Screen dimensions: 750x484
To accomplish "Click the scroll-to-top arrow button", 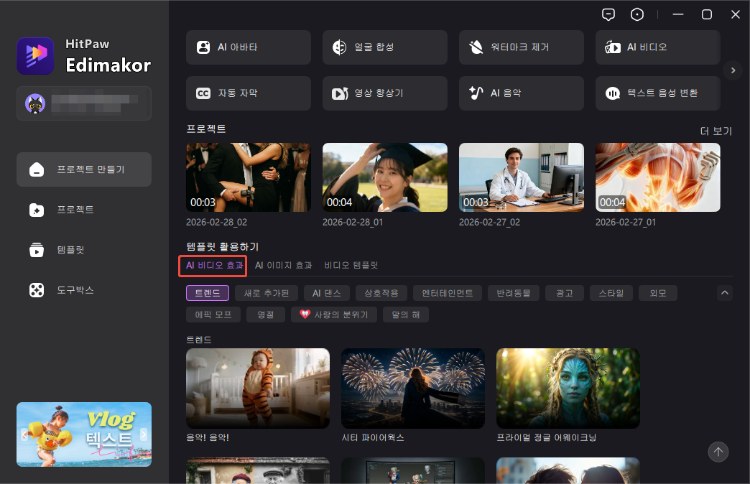I will pos(718,451).
